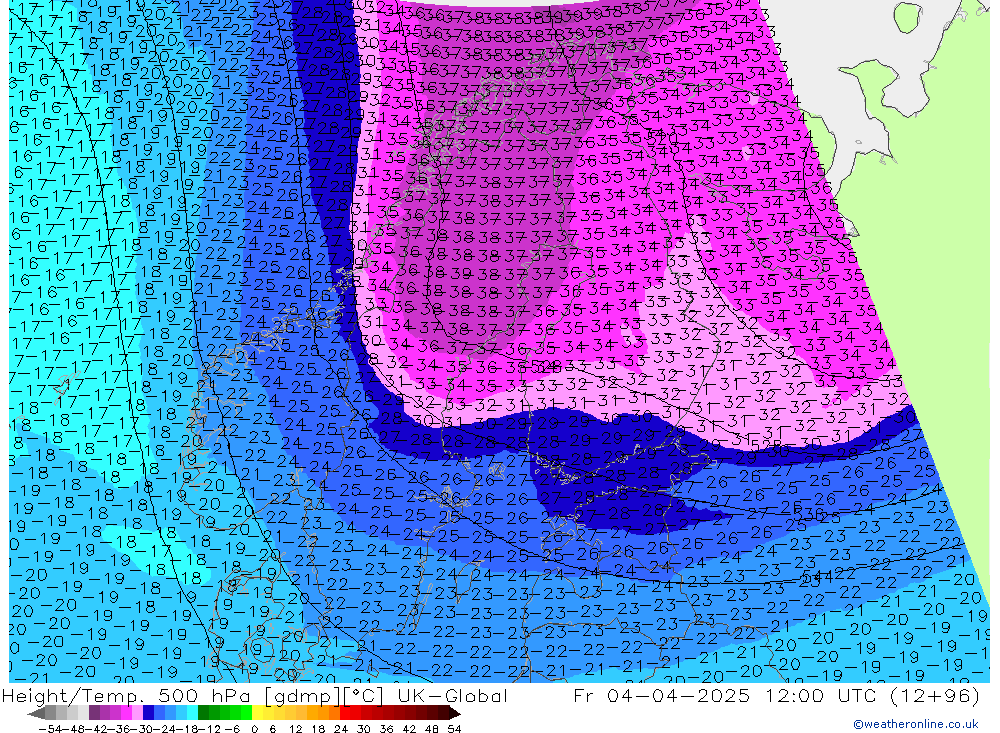This screenshot has width=1000, height=733.
Task: Click the [gdmp] unit label in title
Action: [302, 695]
